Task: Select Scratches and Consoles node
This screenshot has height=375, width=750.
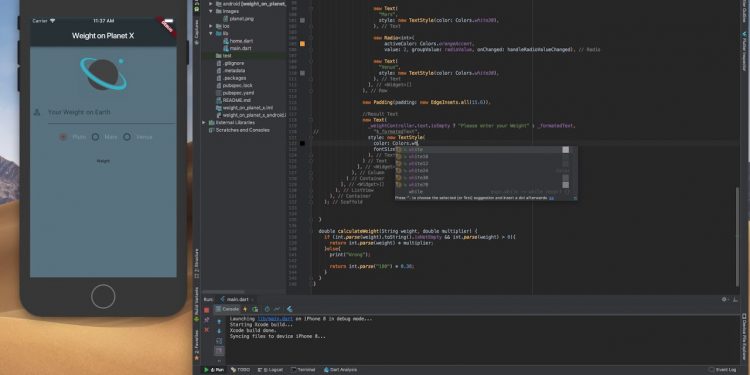Action: tap(243, 130)
